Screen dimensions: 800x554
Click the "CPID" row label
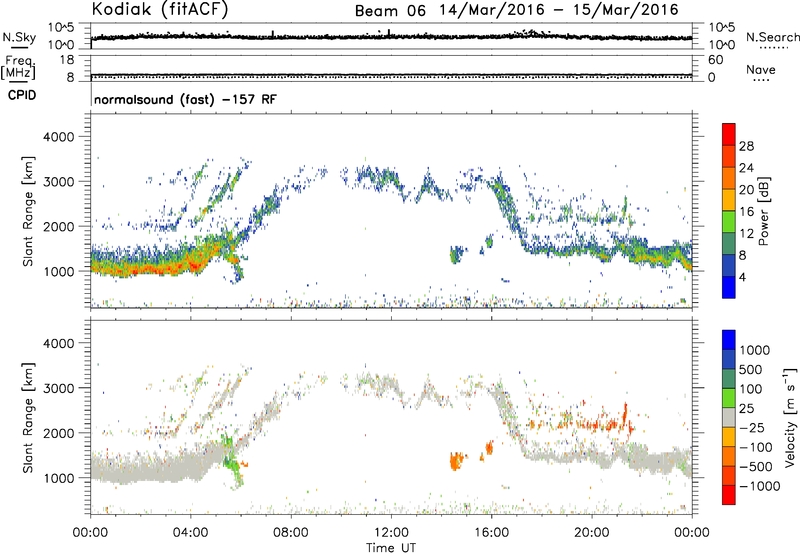(22, 95)
